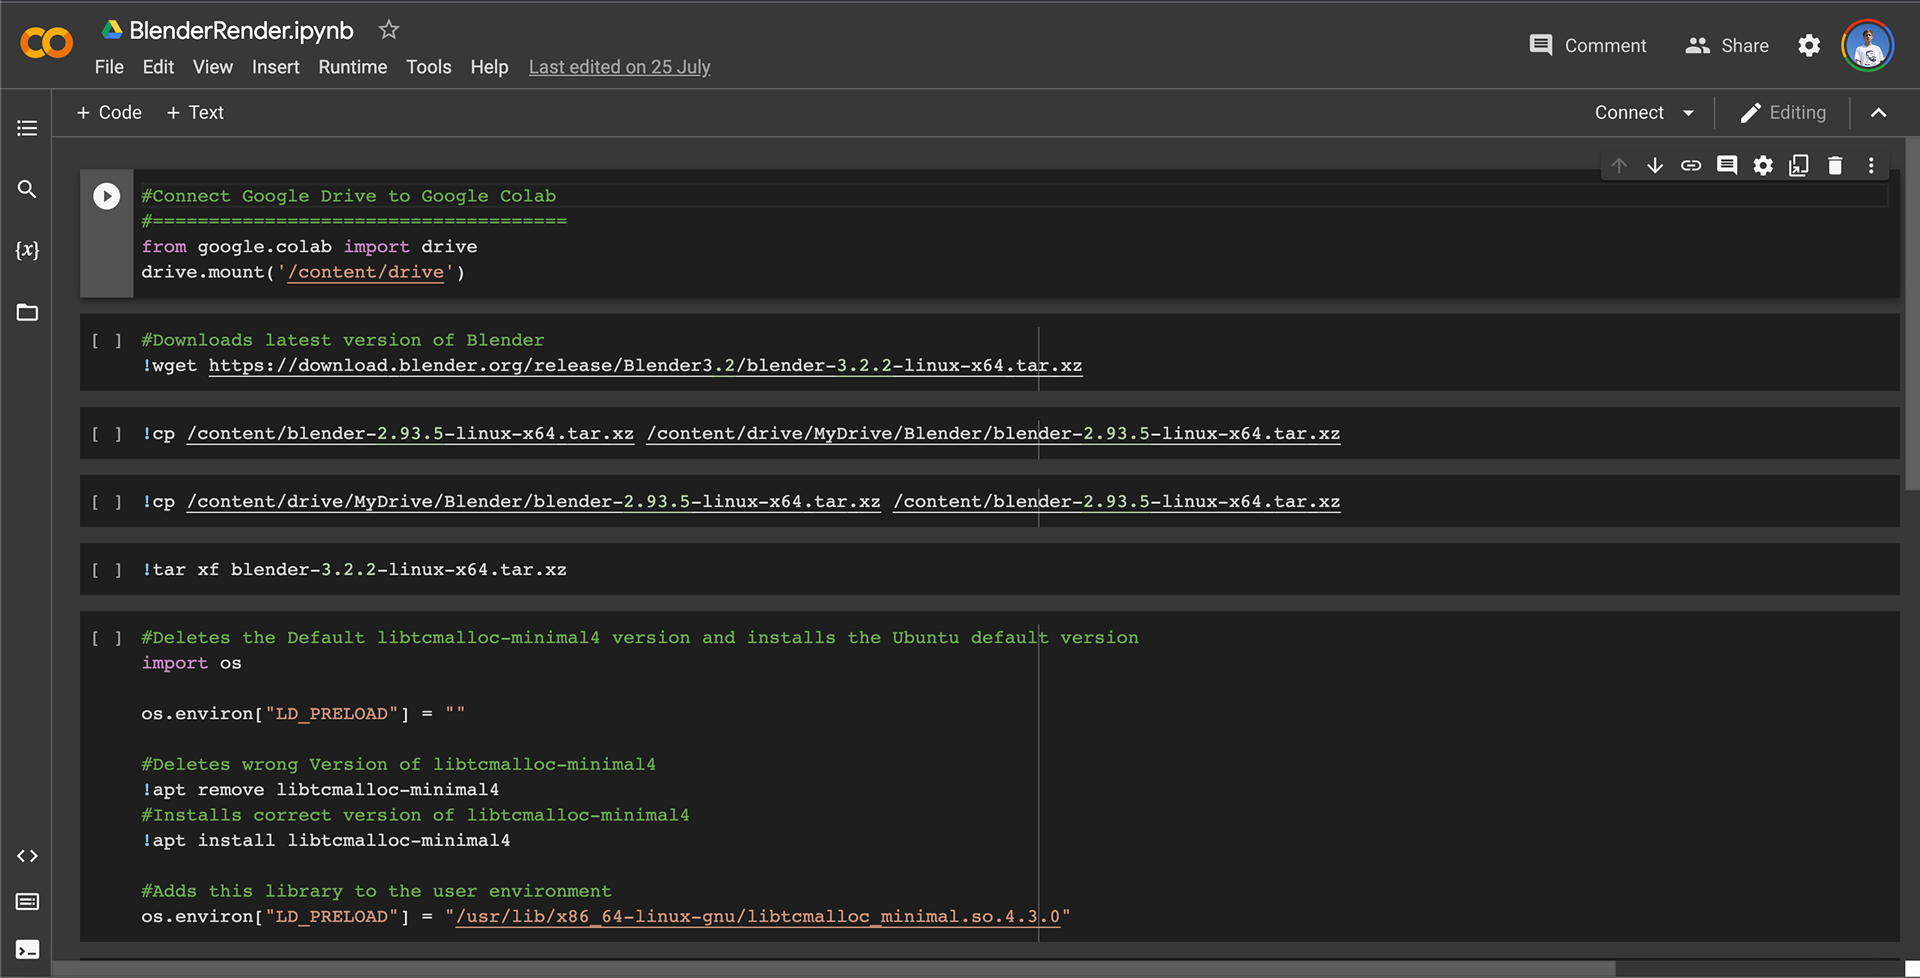Open the find and replace panel
1920x978 pixels.
[x=27, y=189]
